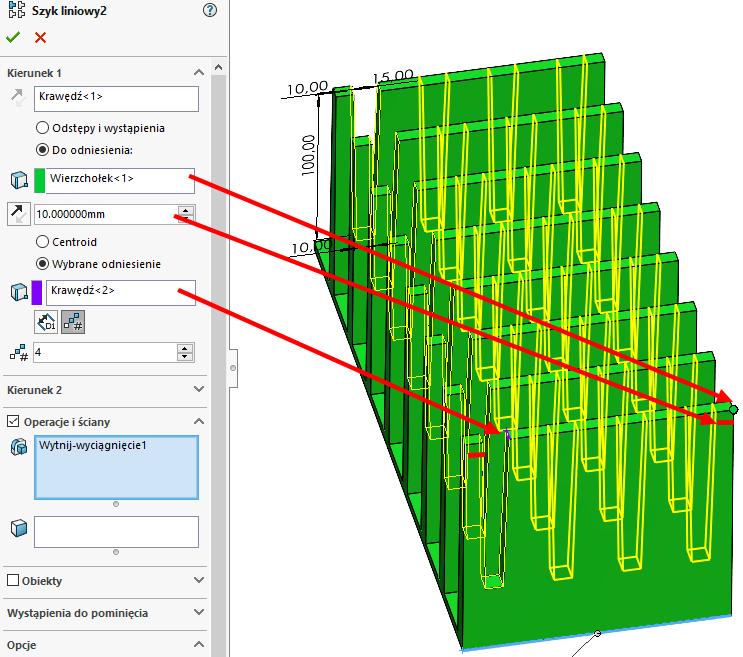Choose the Centroid radio option
Image resolution: width=743 pixels, height=657 pixels.
pos(42,242)
